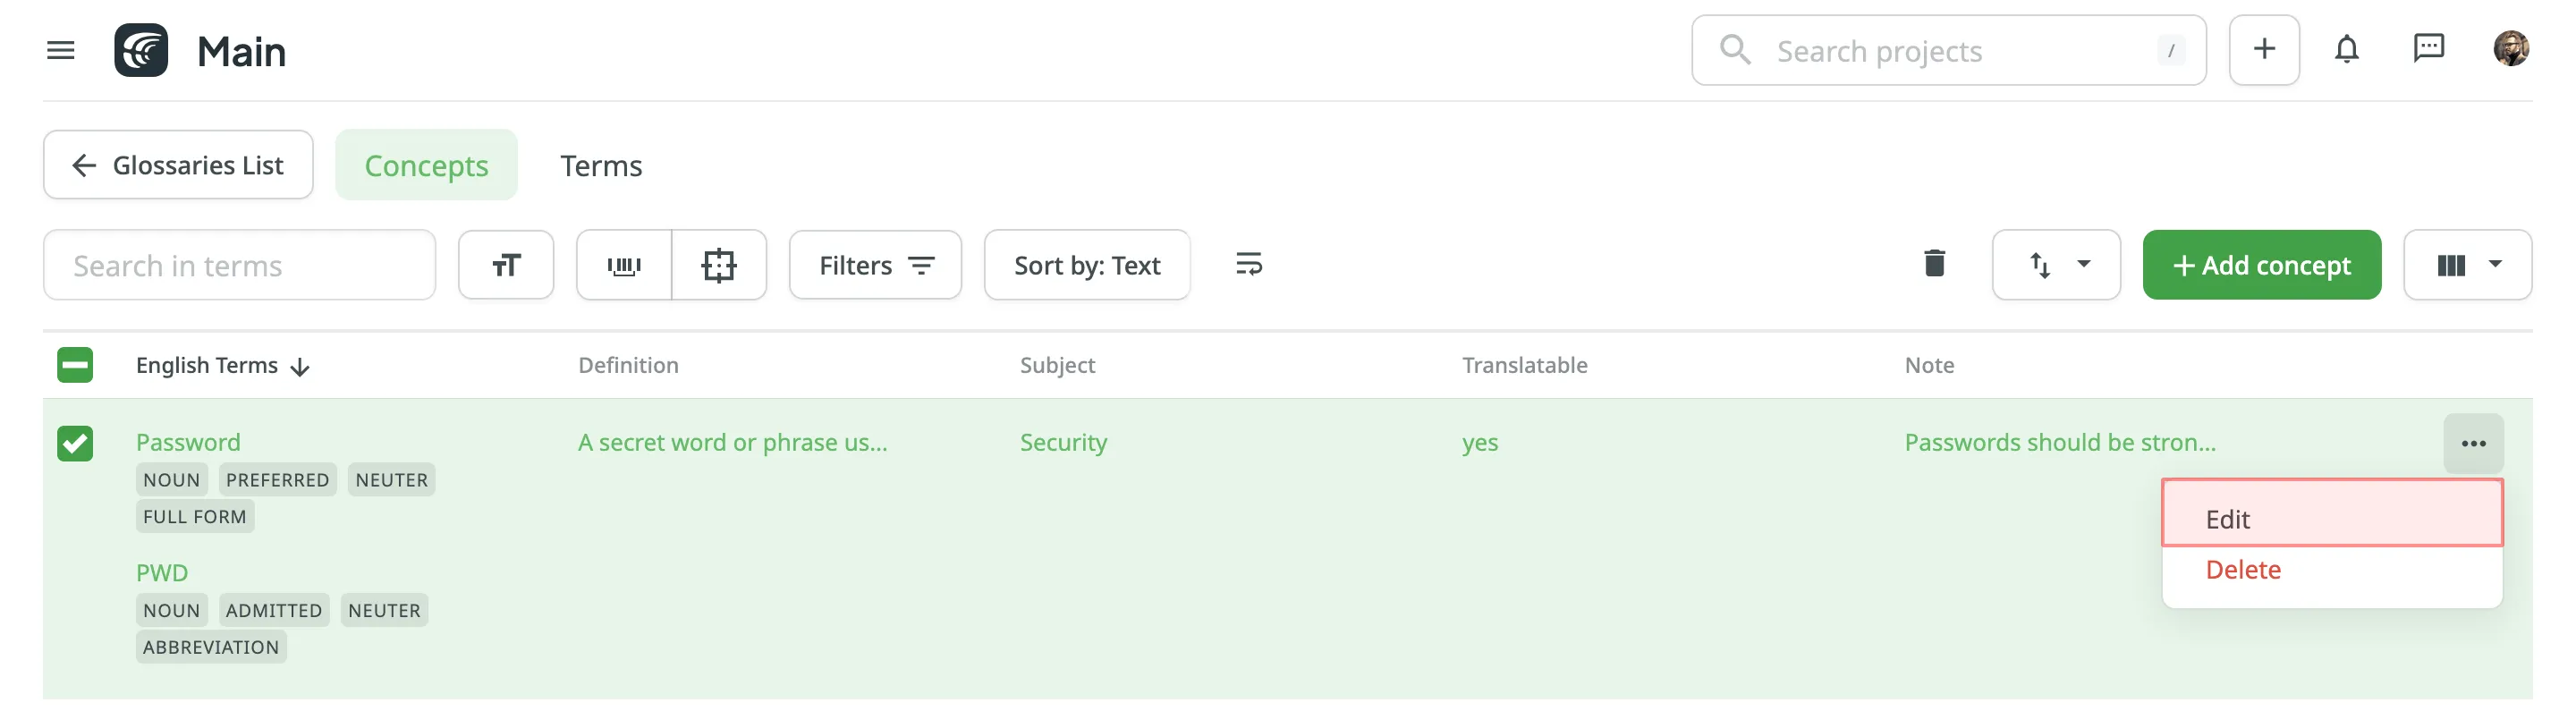Click the plus create button in header
This screenshot has height=728, width=2576.
2263,50
